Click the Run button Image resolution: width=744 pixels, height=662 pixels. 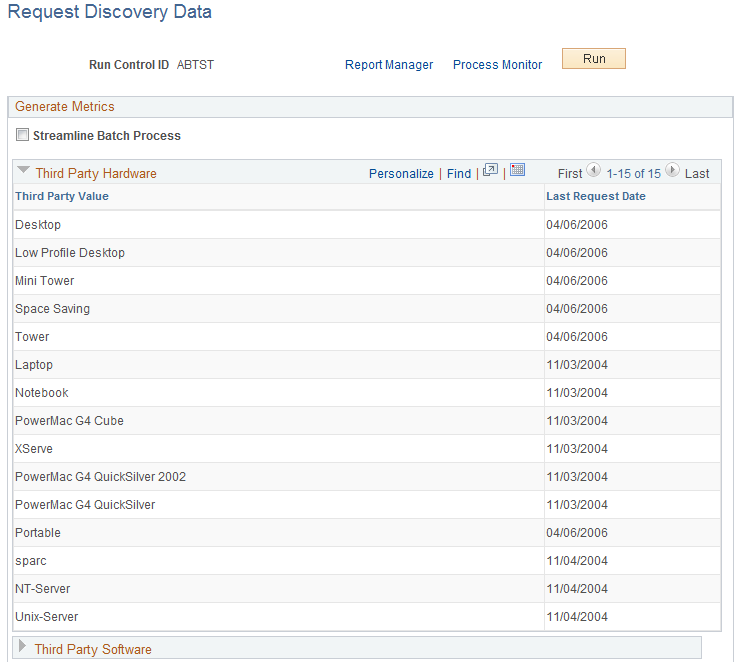pyautogui.click(x=594, y=59)
